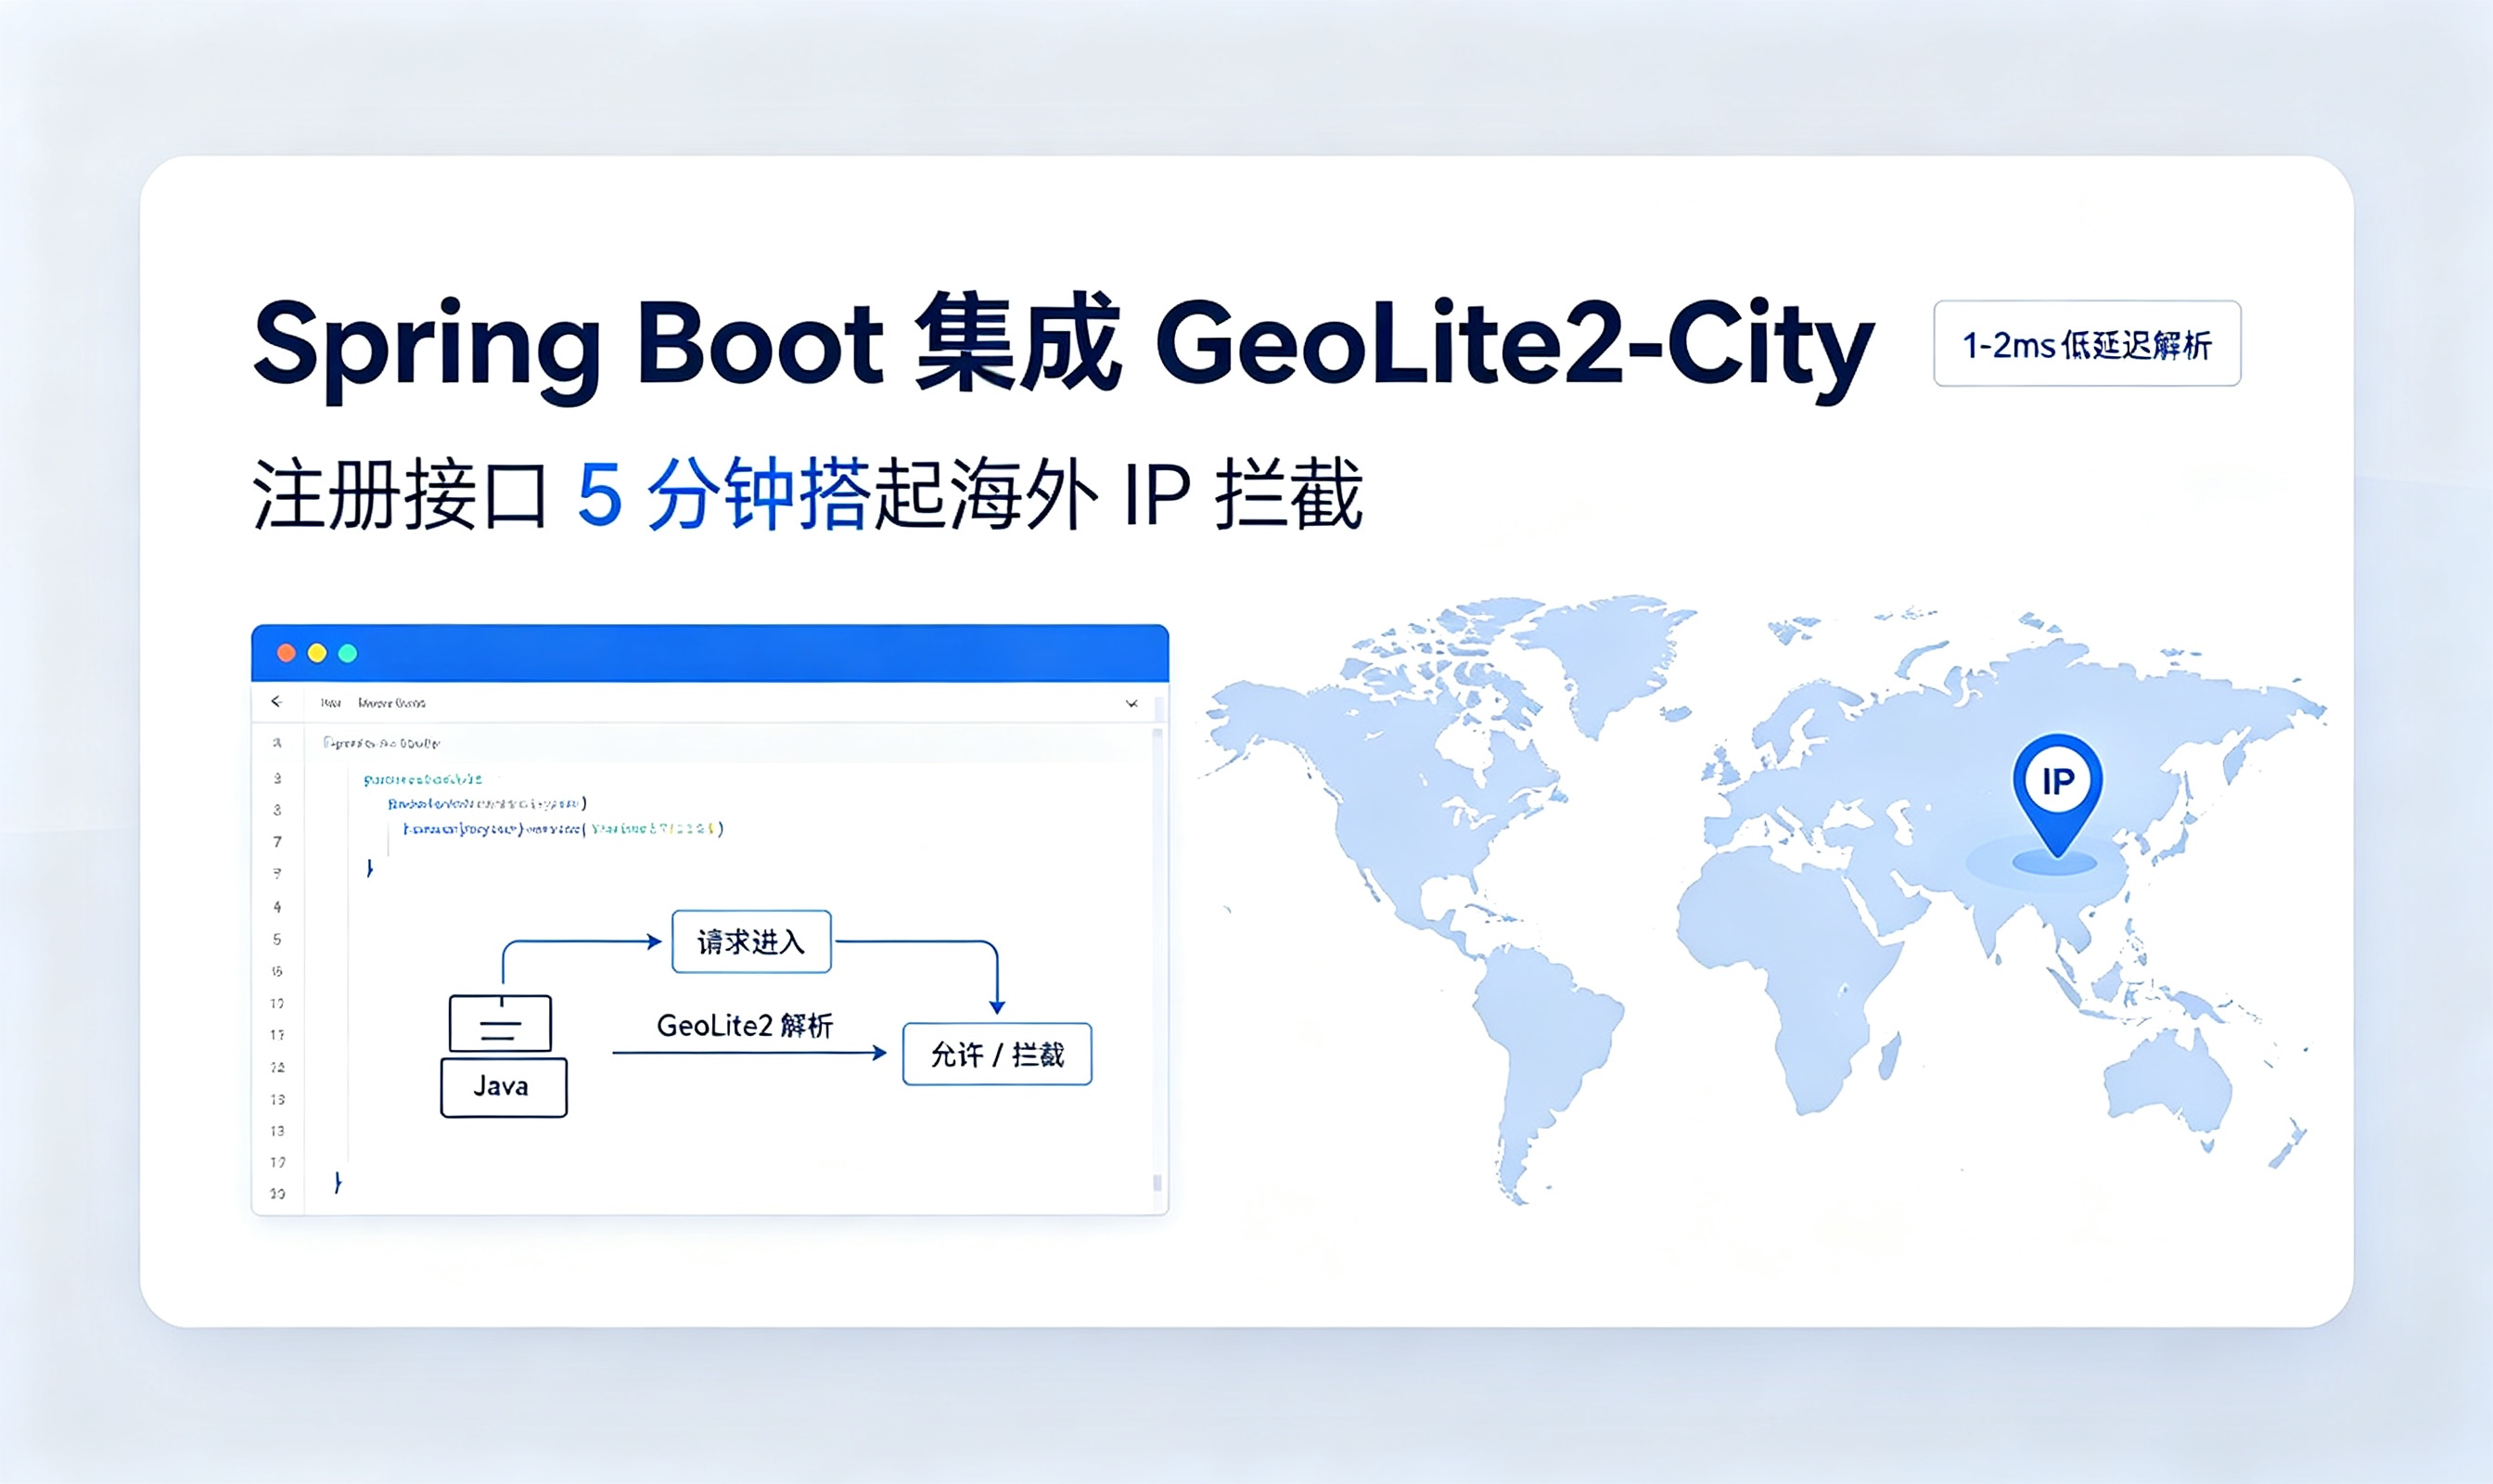Click the code editor's vertical scrollbar
This screenshot has width=2493, height=1484.
[x=1157, y=960]
